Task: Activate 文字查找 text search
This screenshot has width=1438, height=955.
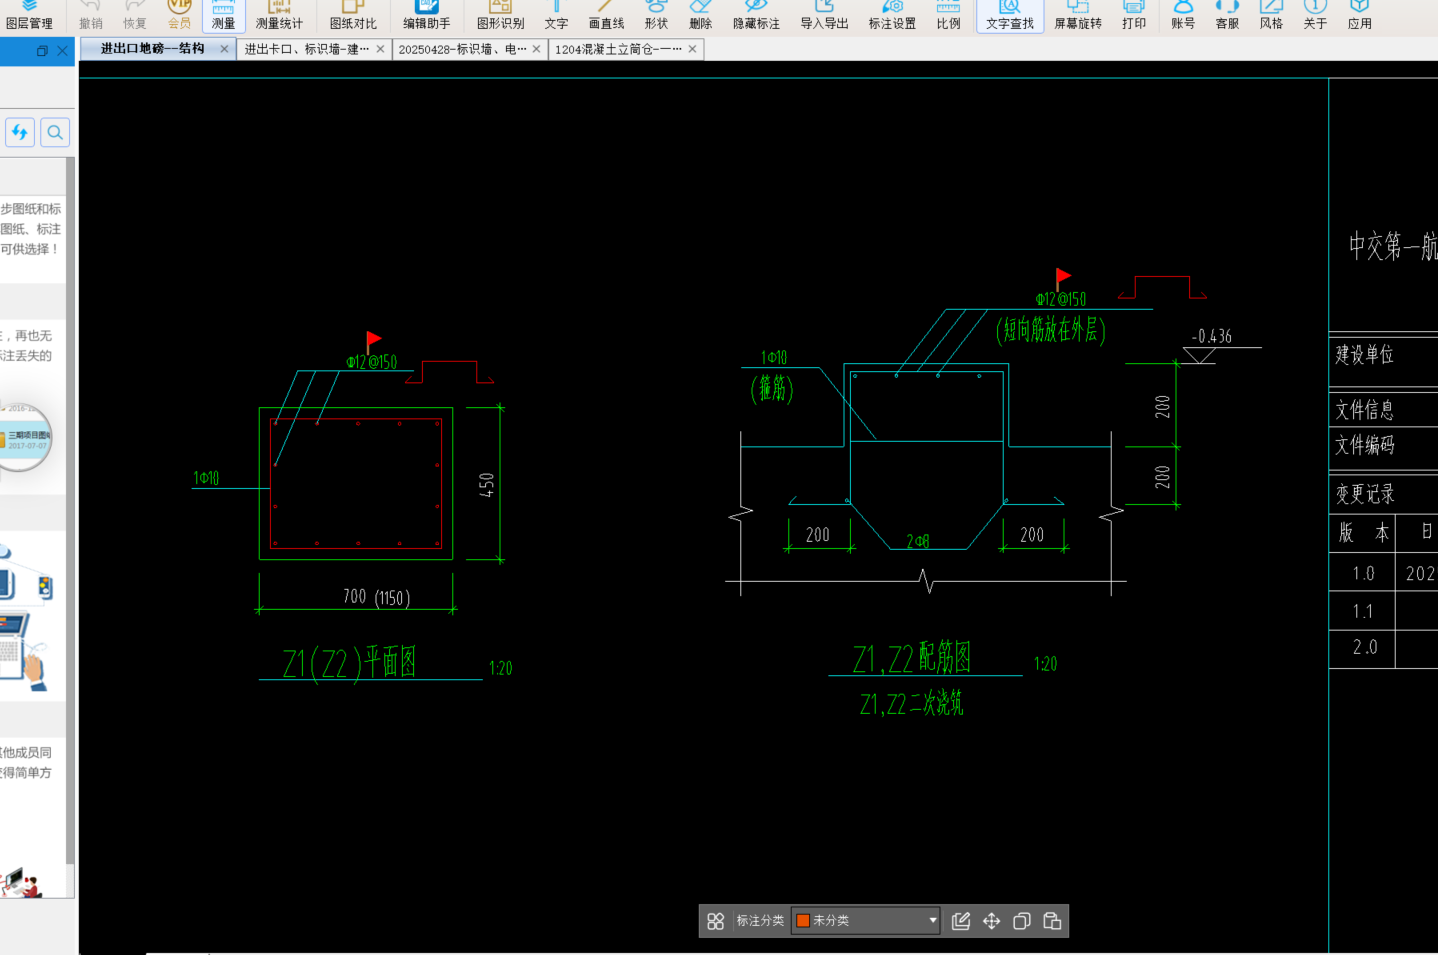Action: [x=1010, y=15]
